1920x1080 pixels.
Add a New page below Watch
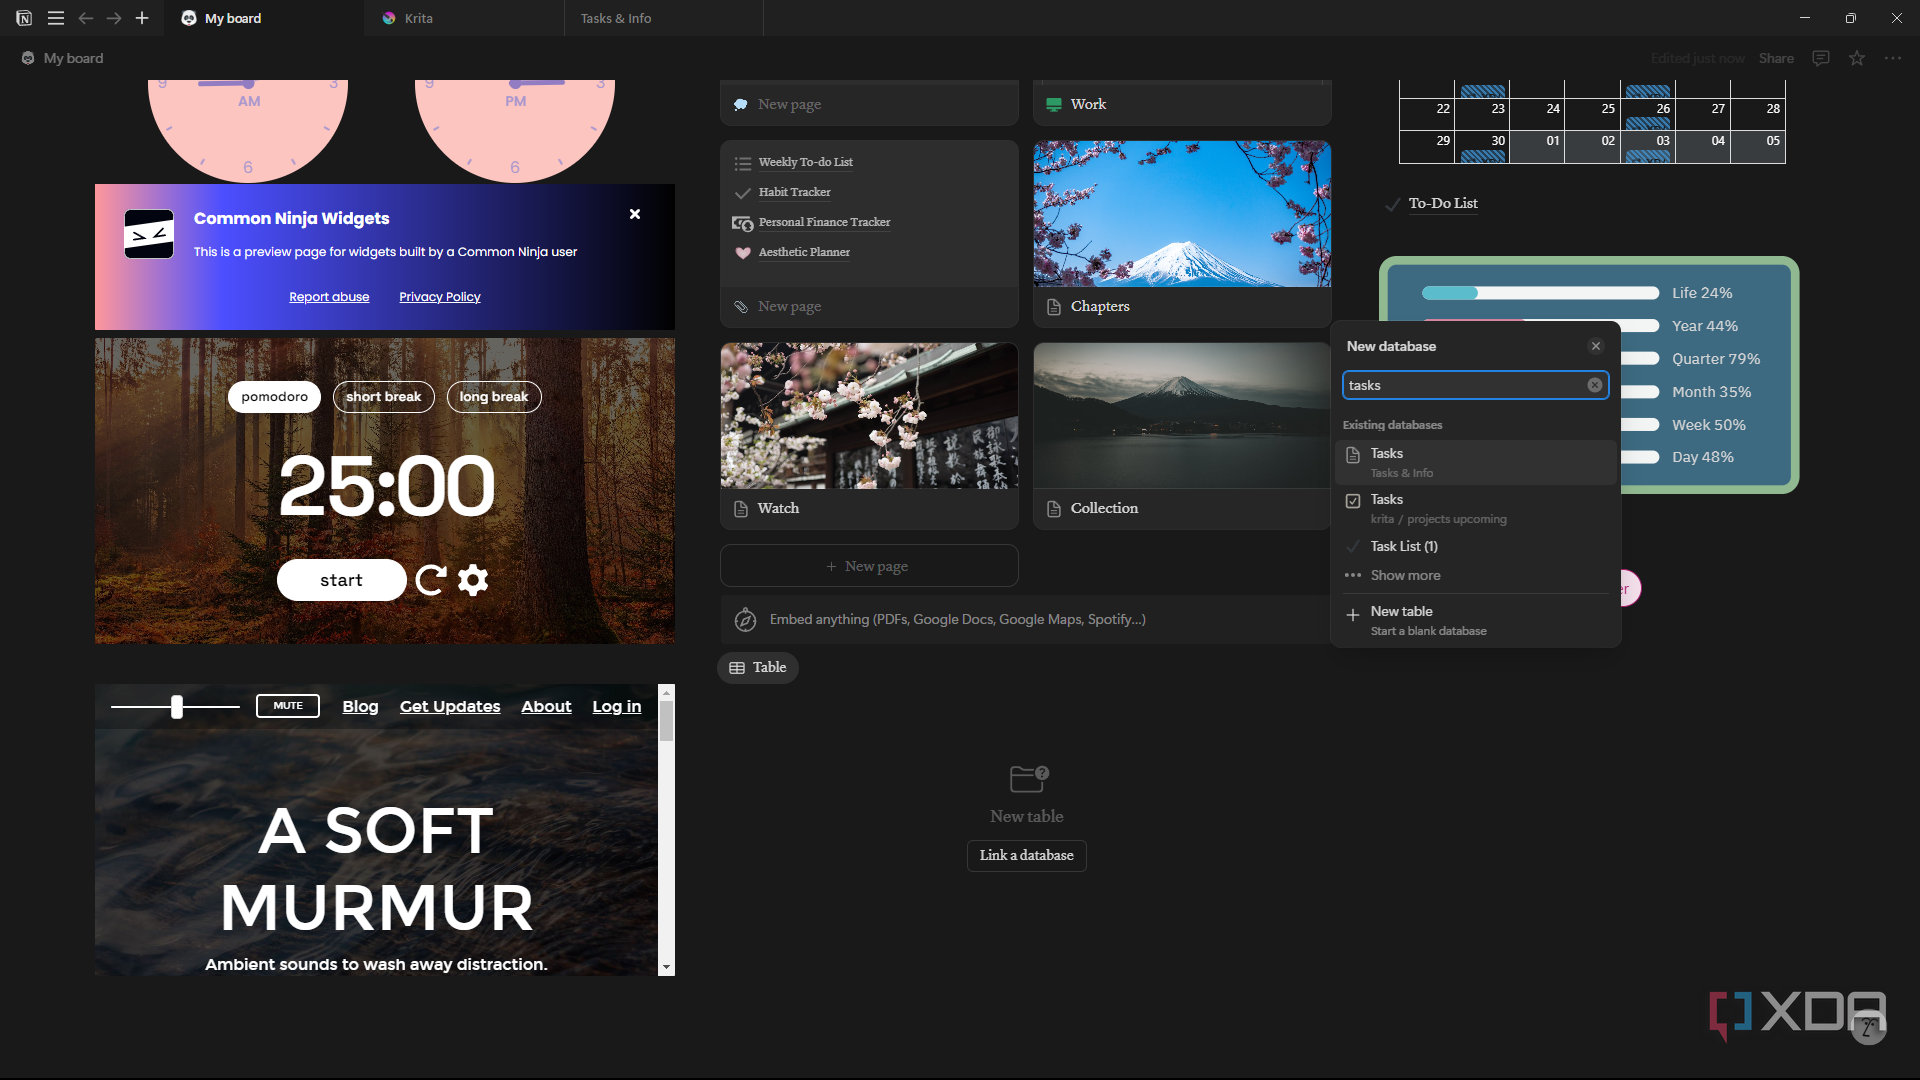click(869, 566)
